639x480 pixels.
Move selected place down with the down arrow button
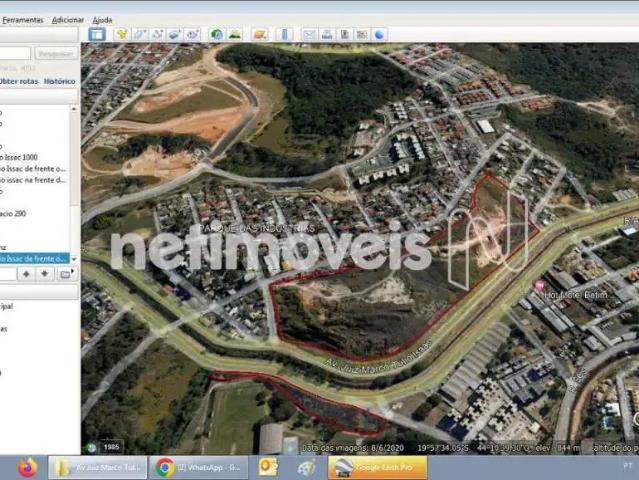(x=44, y=274)
